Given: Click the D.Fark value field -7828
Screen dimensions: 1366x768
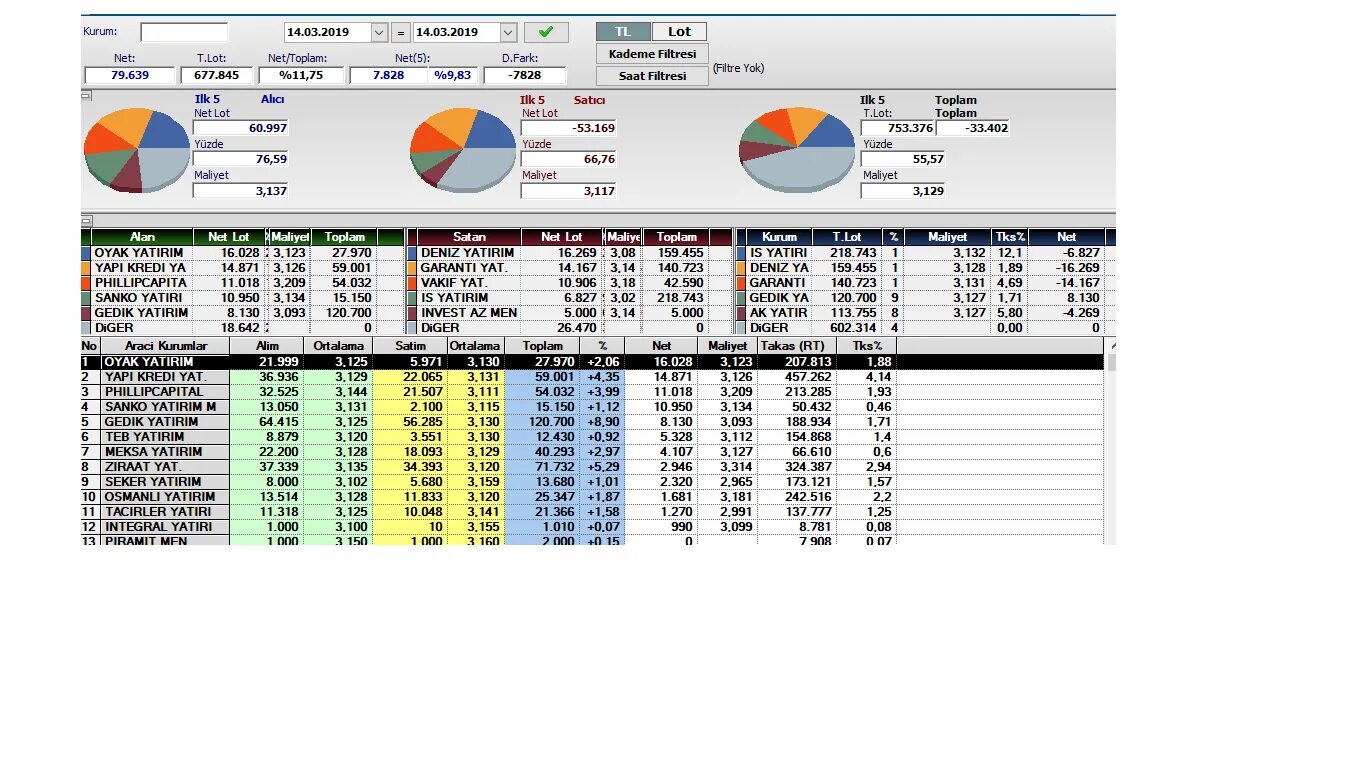Looking at the screenshot, I should 525,75.
